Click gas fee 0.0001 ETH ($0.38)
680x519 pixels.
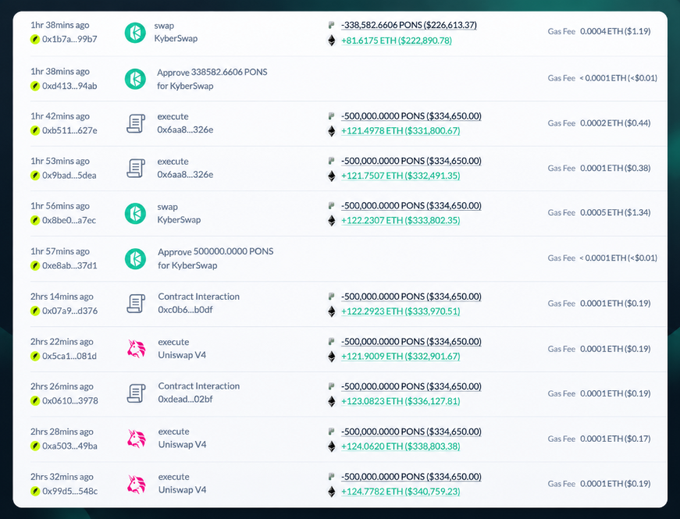615,168
